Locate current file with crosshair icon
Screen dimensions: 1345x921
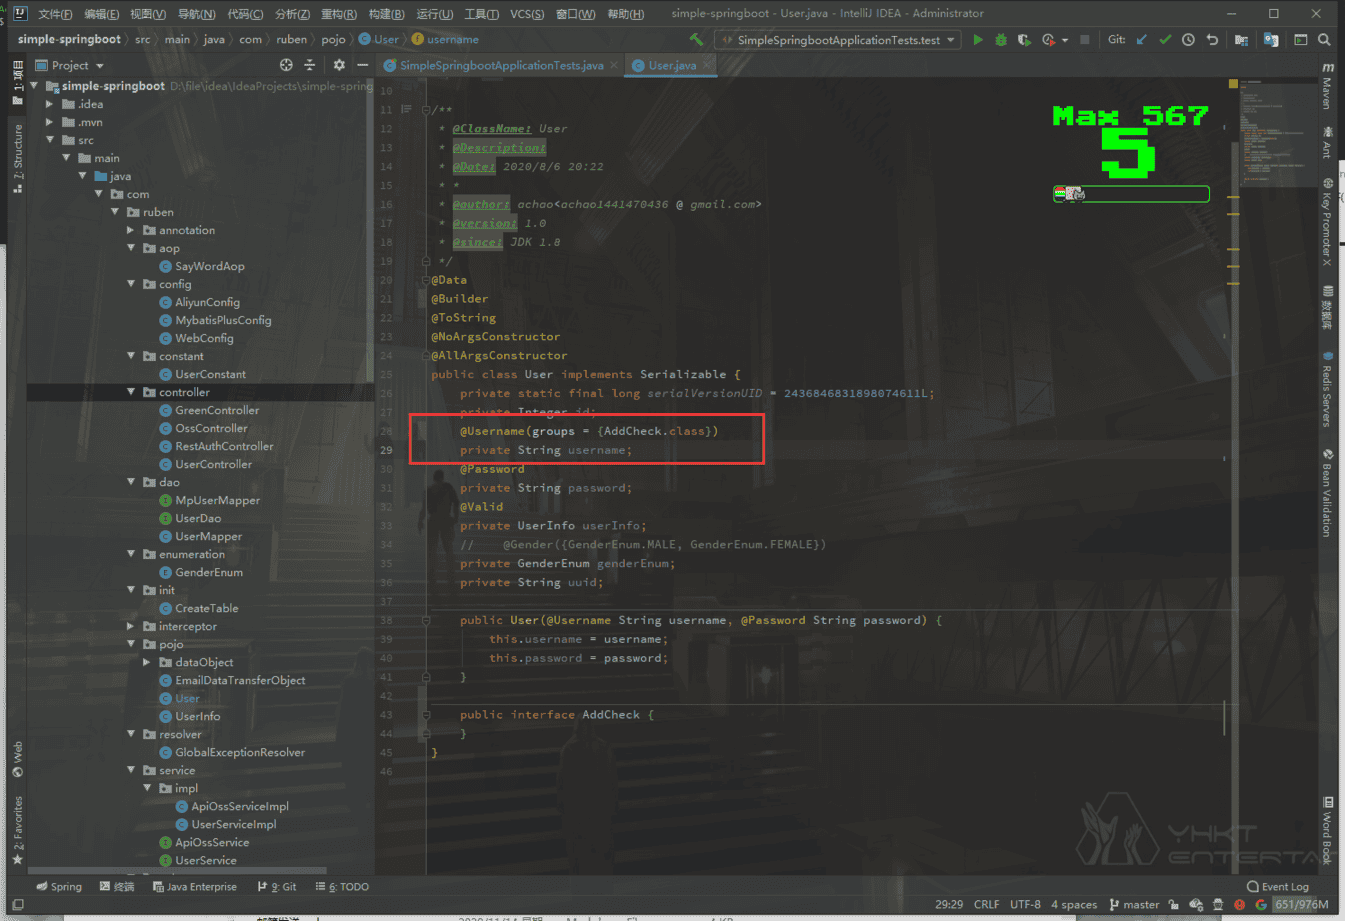(286, 65)
